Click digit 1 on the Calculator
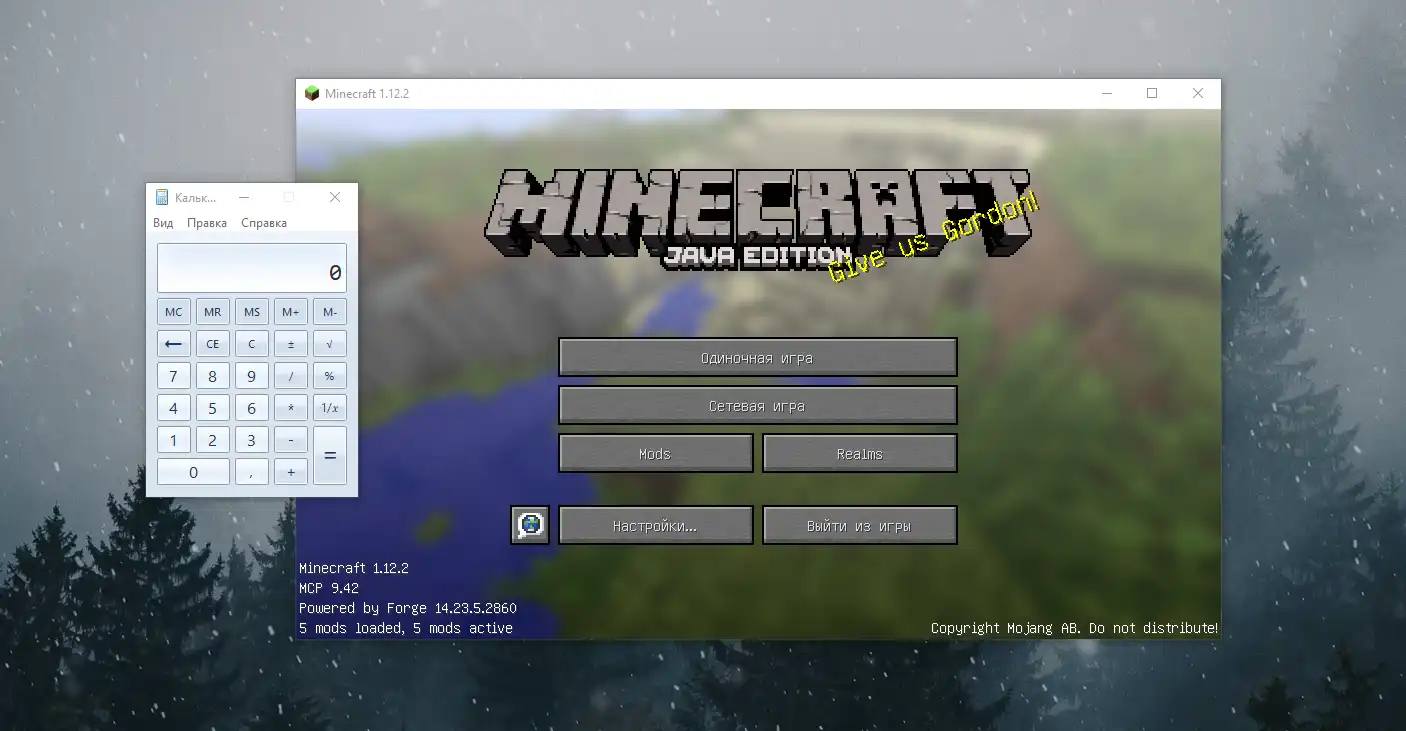Viewport: 1406px width, 731px height. point(174,440)
